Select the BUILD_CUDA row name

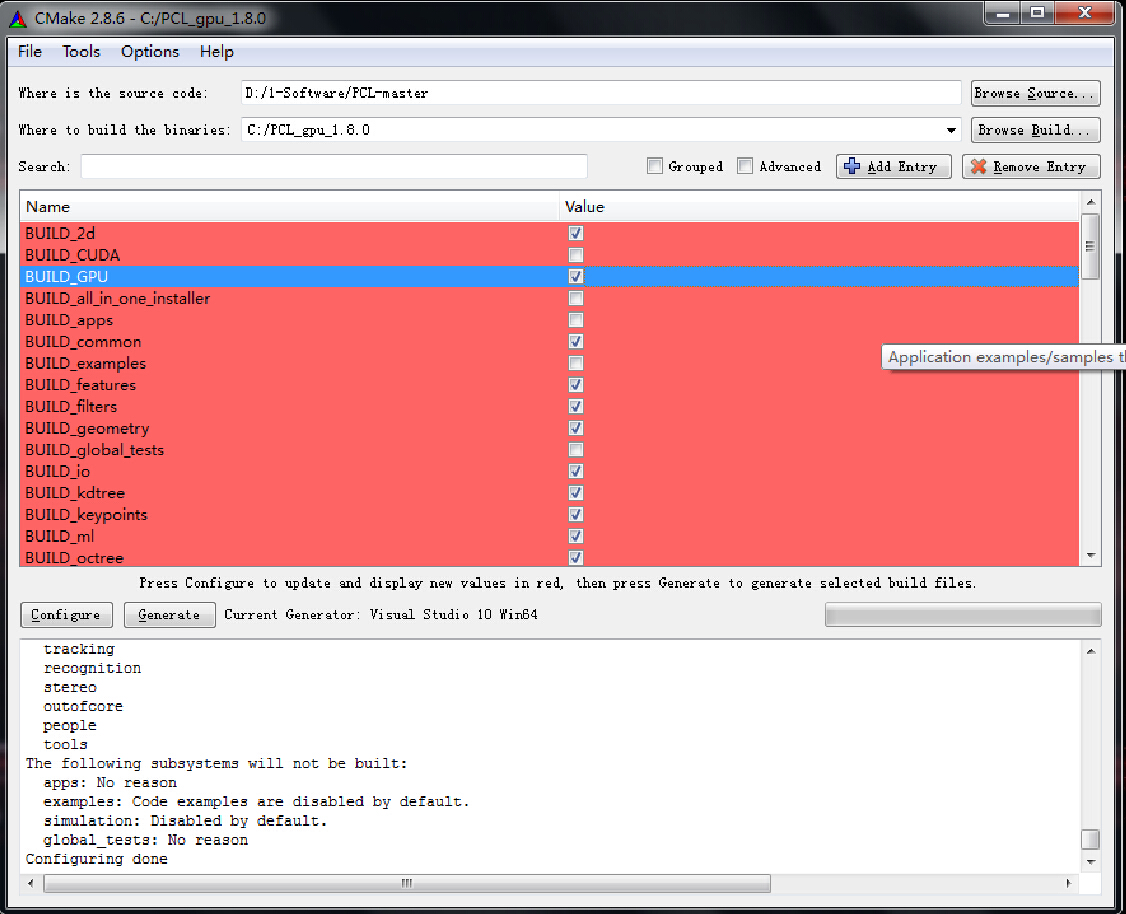(x=73, y=255)
